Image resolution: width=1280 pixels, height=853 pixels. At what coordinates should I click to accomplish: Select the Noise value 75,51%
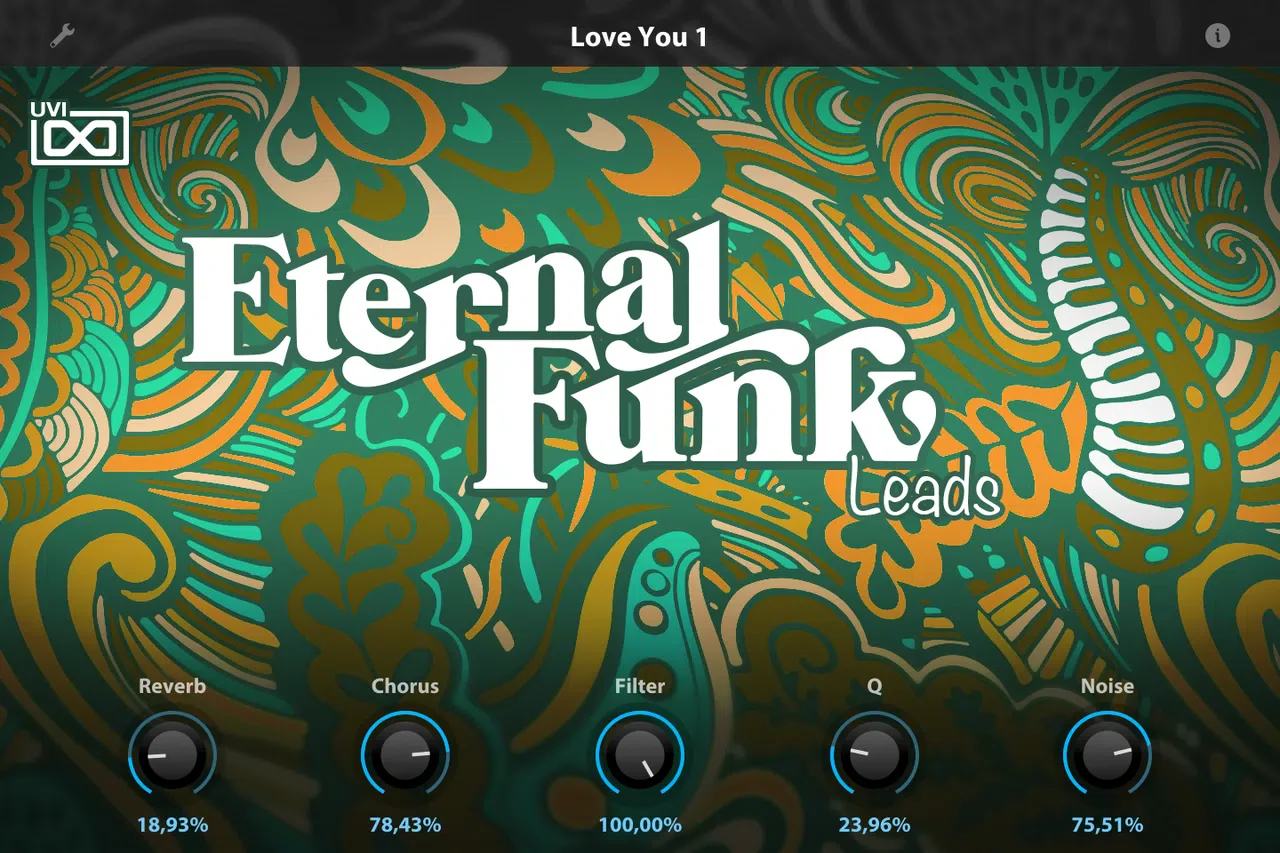(x=1107, y=825)
